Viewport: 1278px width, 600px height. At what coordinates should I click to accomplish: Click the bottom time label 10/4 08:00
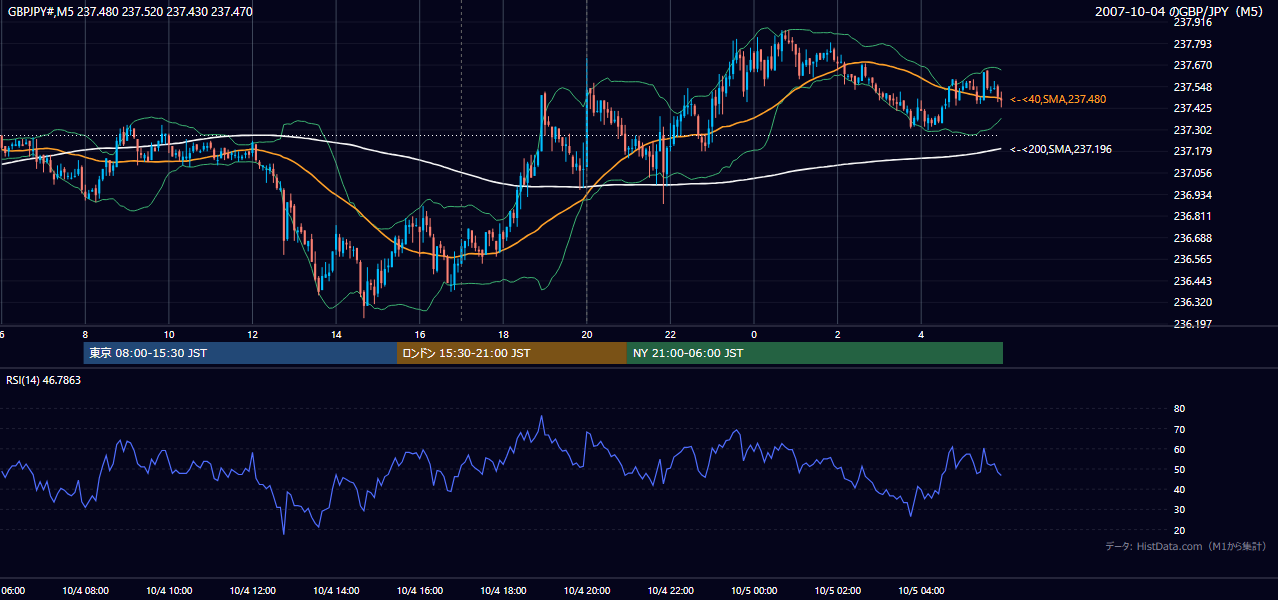[85, 591]
